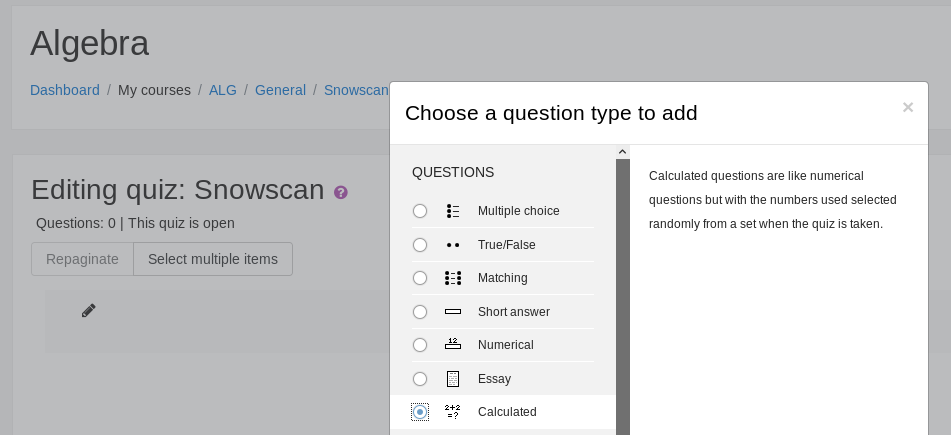Image resolution: width=951 pixels, height=435 pixels.
Task: Close the question type chooser dialog
Action: tap(907, 108)
